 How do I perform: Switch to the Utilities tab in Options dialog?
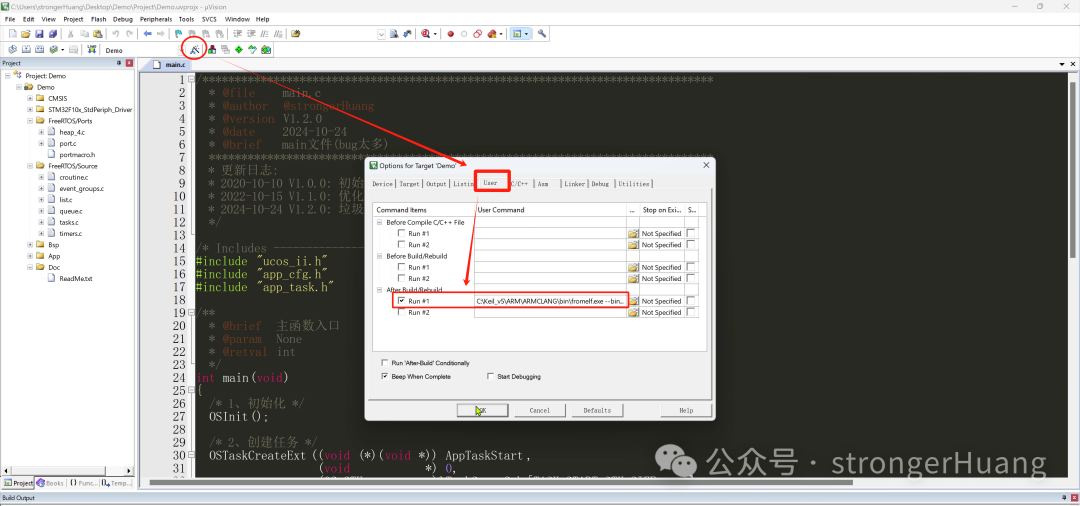pyautogui.click(x=633, y=184)
